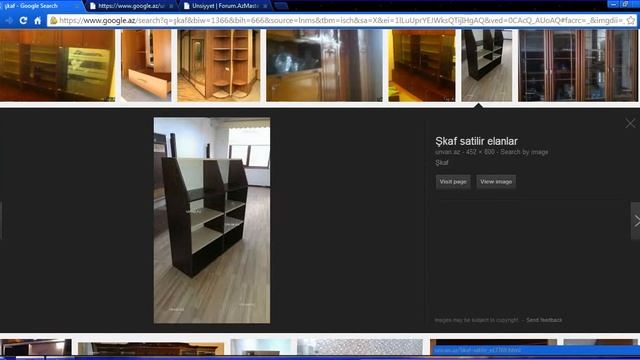Select the small dark shelf thumbnail in top row
This screenshot has height=360, width=640.
coord(487,65)
